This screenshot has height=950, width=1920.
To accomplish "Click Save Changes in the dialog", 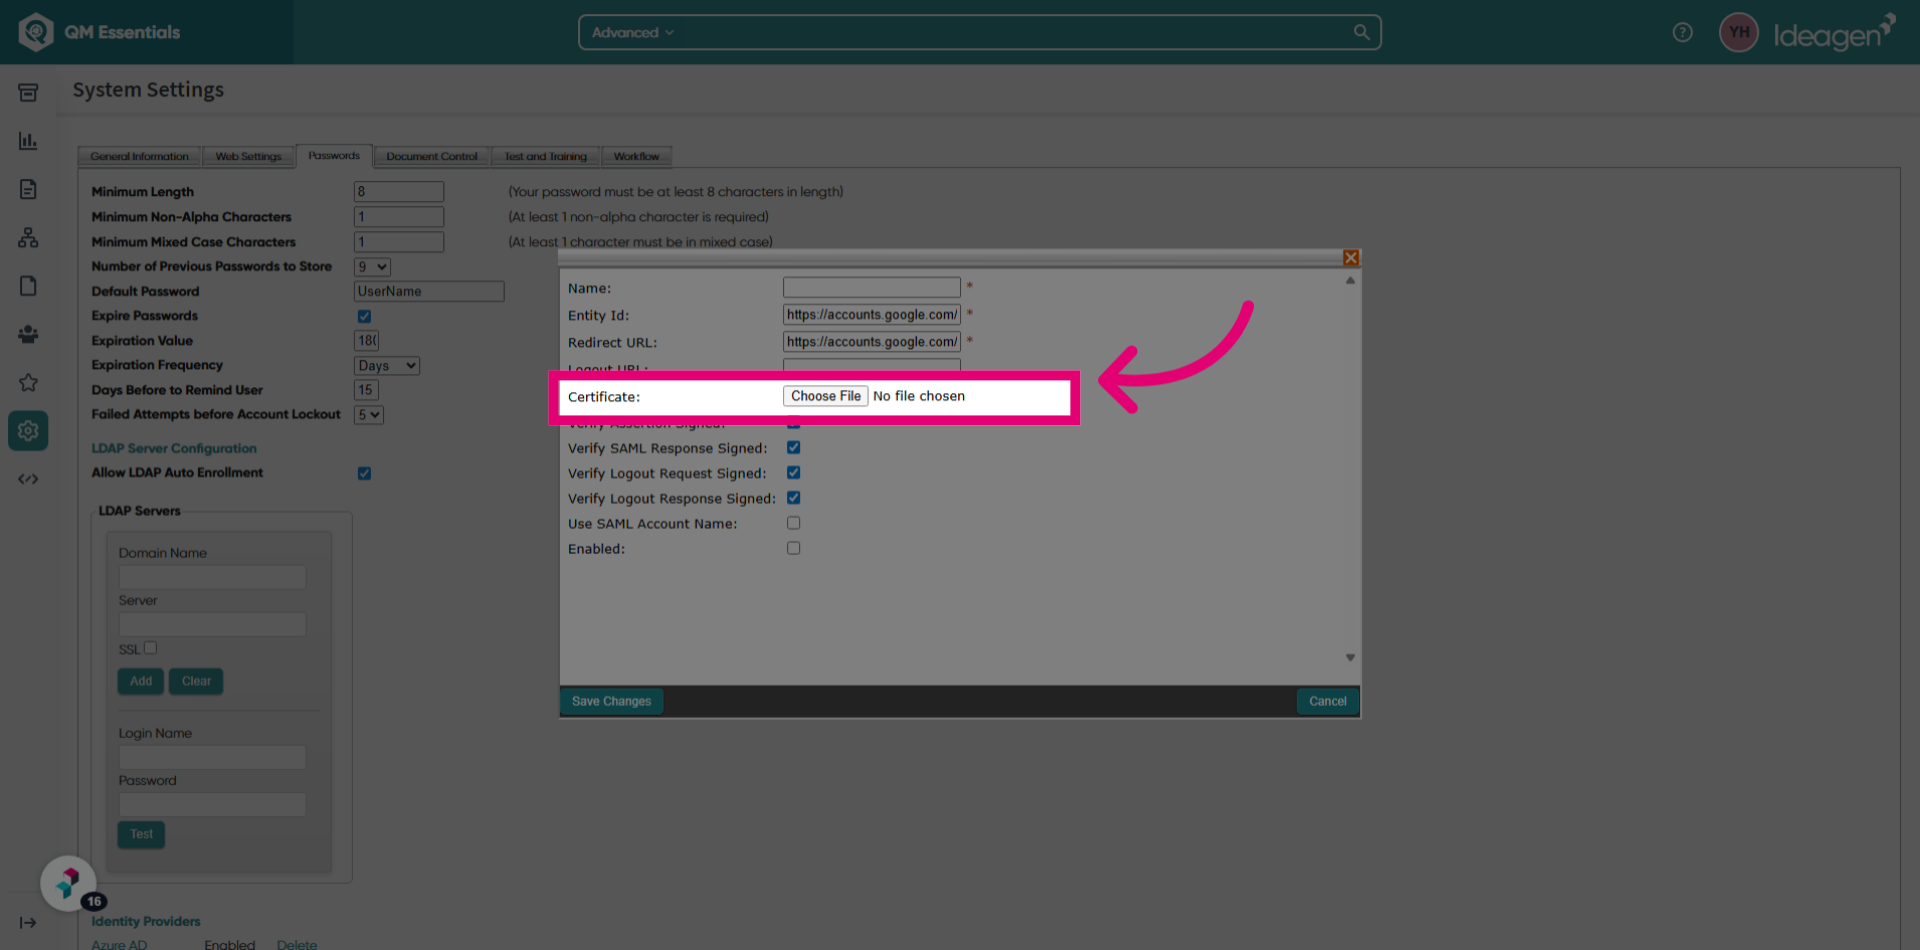I will click(x=611, y=701).
